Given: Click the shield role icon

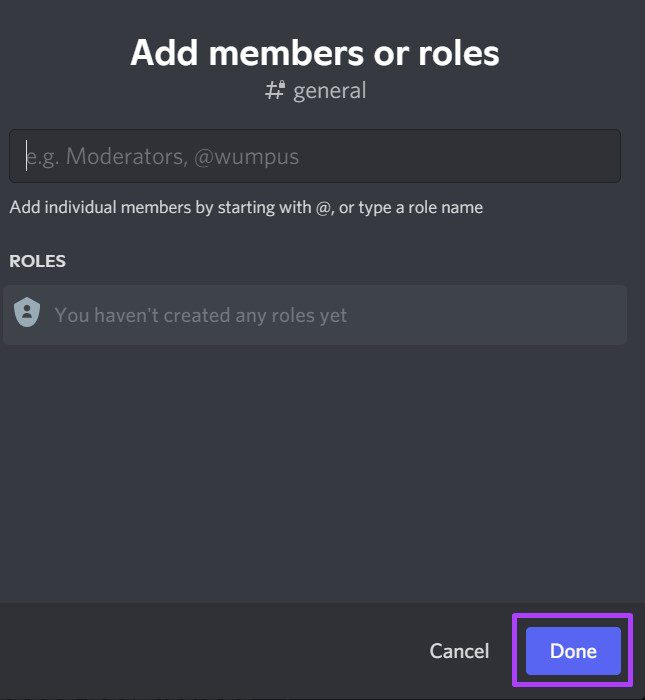Looking at the screenshot, I should 27,314.
